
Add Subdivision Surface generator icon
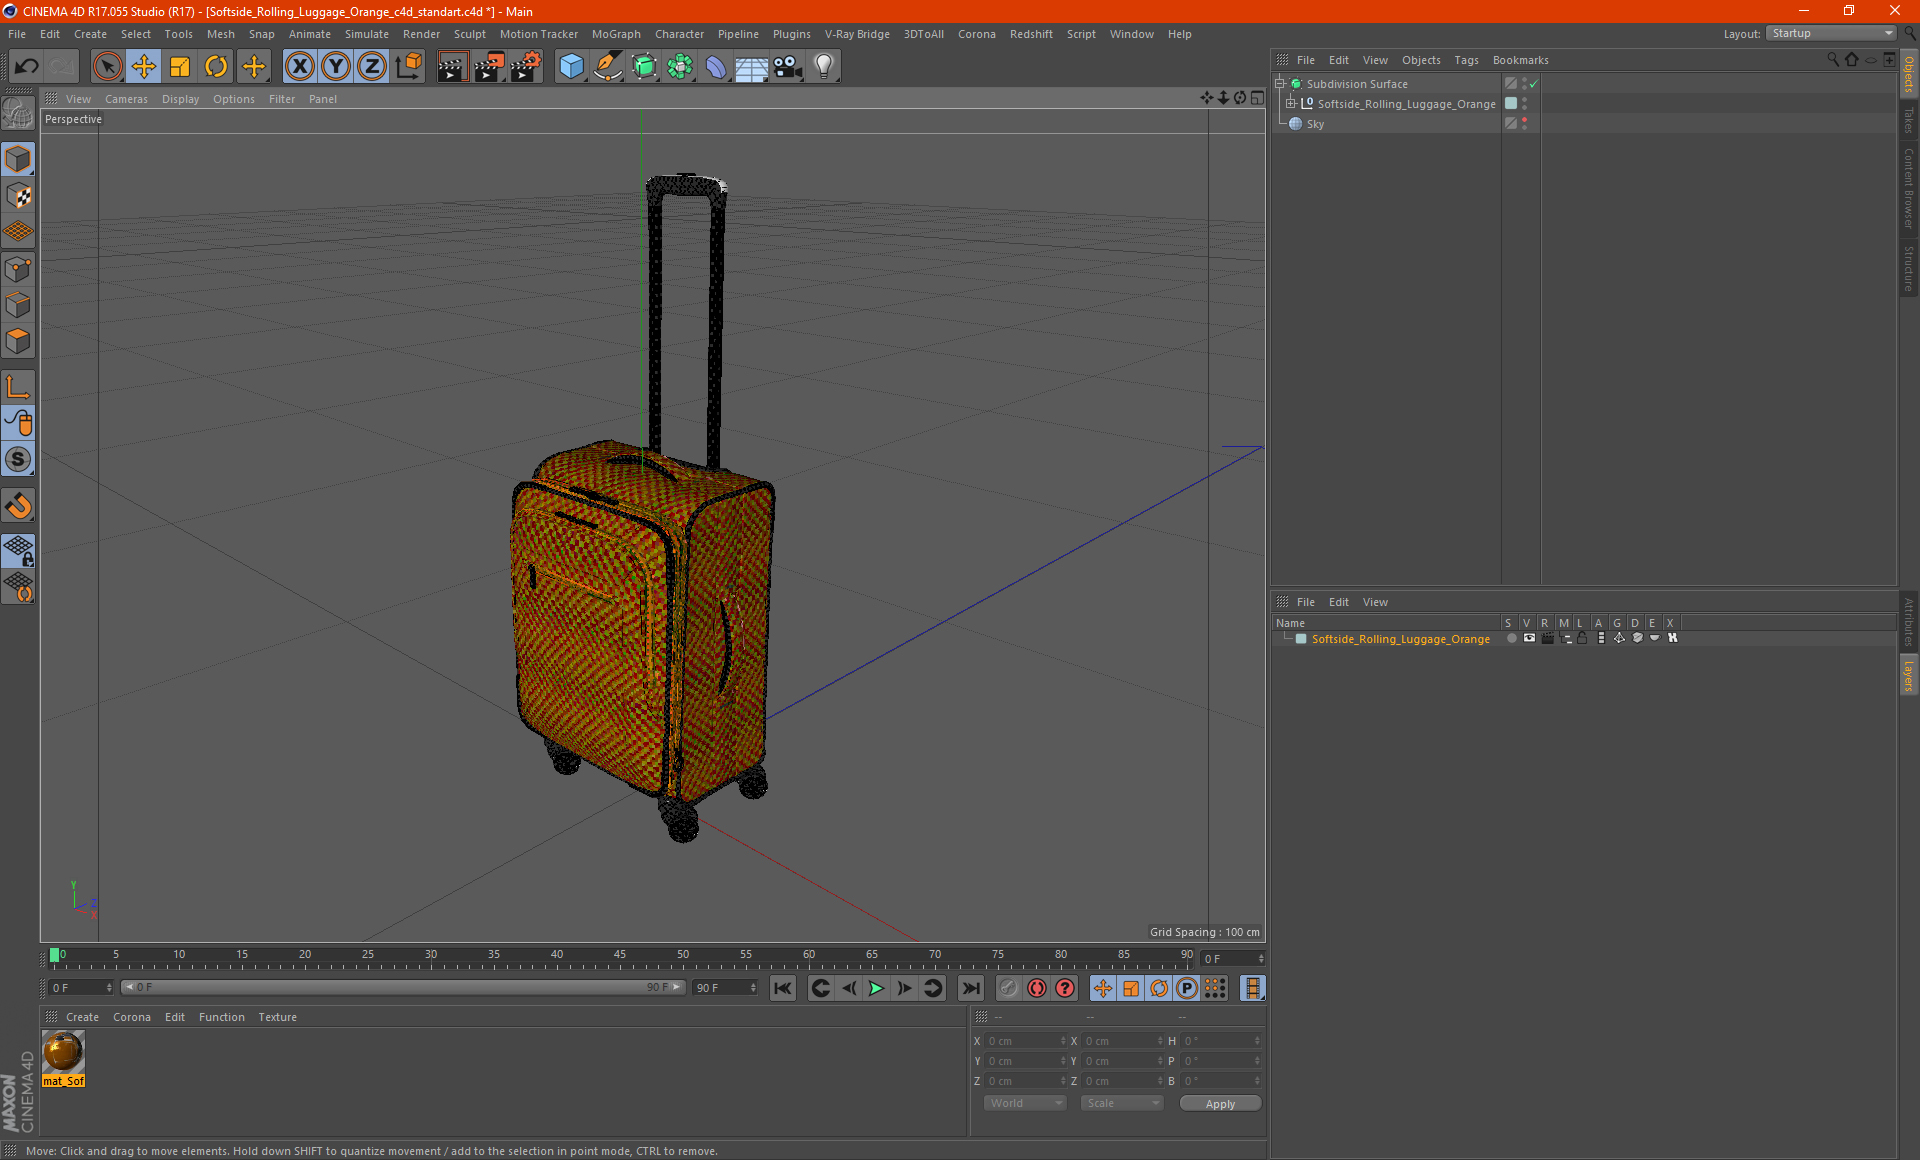pyautogui.click(x=644, y=67)
